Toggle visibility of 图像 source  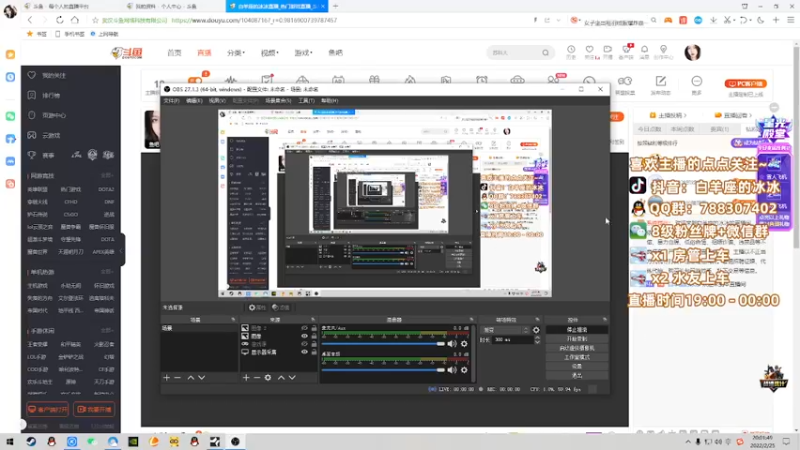tap(304, 336)
